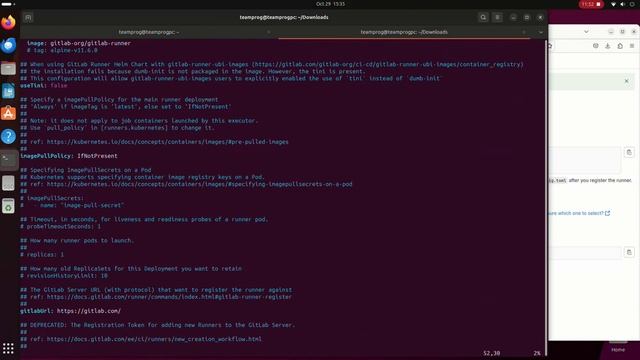Expand the terminal tab list dropdown arrow

(541, 32)
